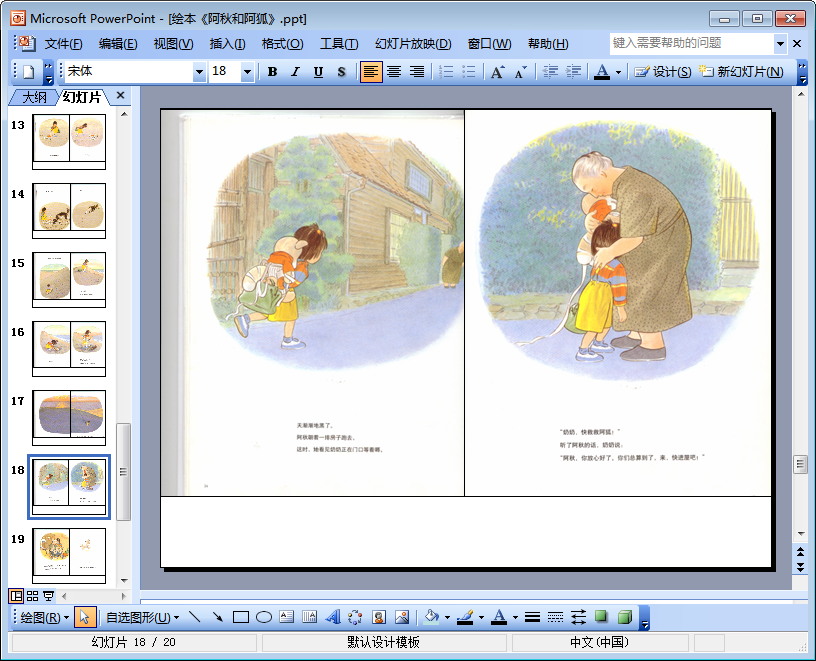Close the outline/slides pane
The height and width of the screenshot is (661, 816).
pos(120,95)
